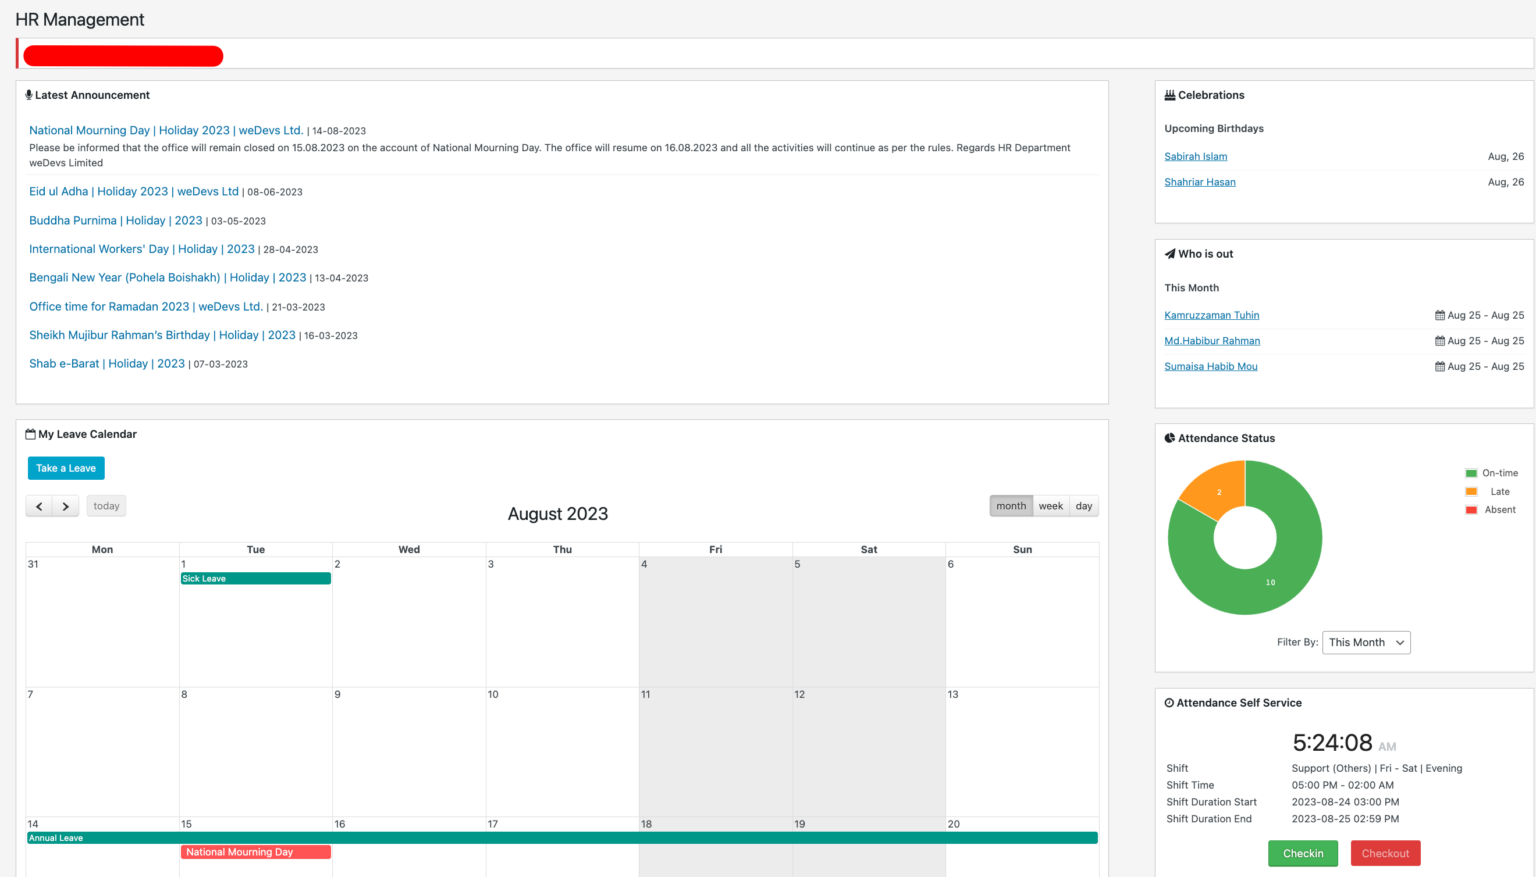Click the clock icon next to Attendance Status
Screen dimensions: 1536x877
[x=1170, y=437]
